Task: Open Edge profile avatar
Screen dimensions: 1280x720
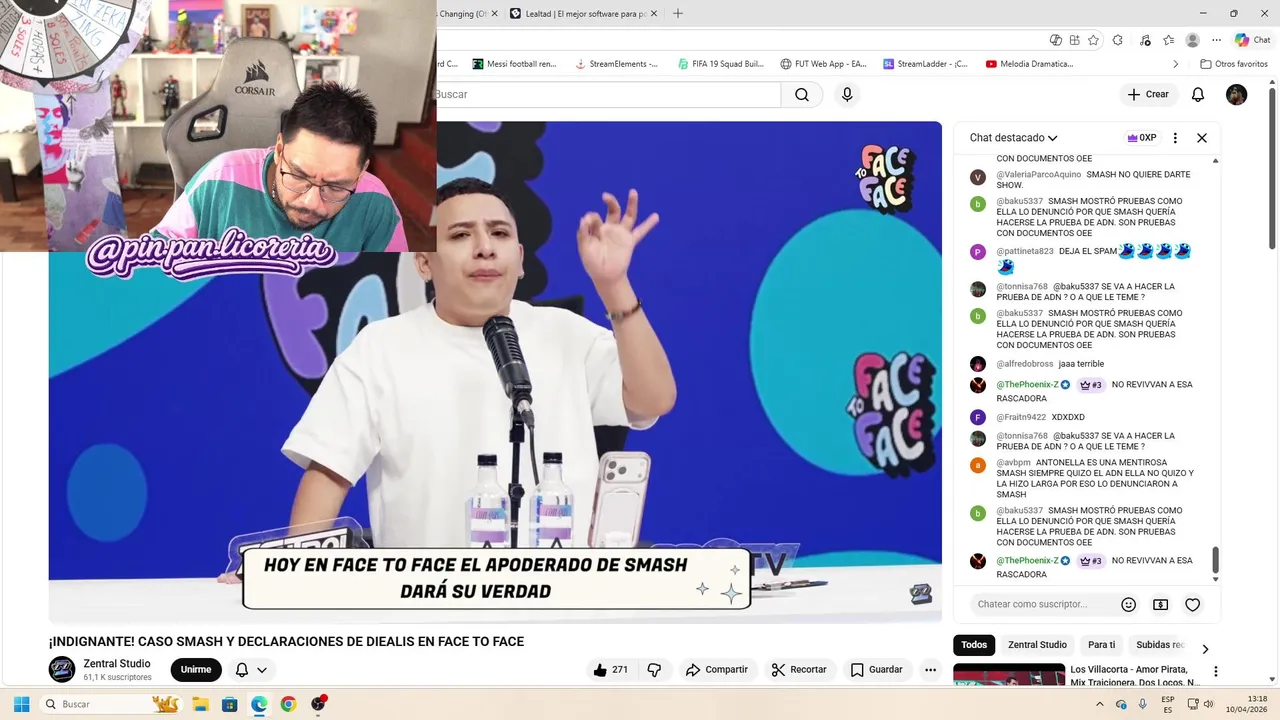Action: 1192,40
